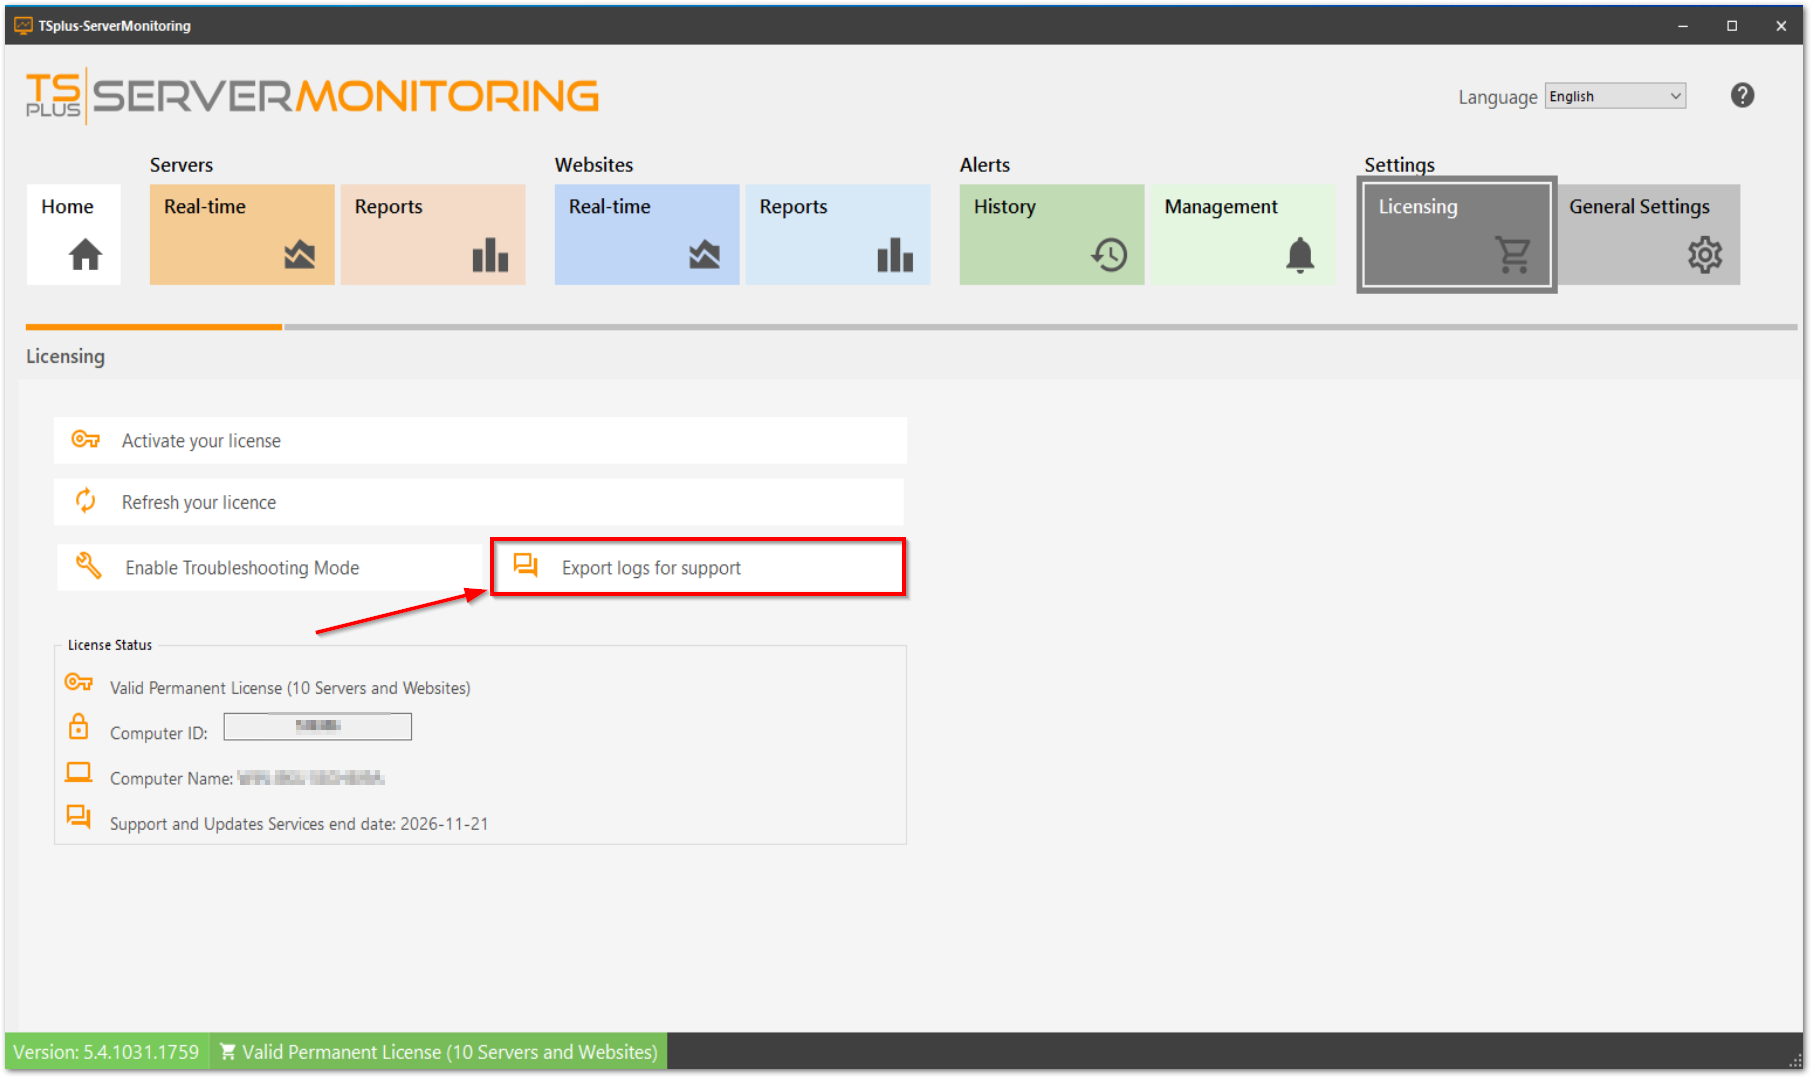
Task: Click the Alerts Management bell icon
Action: coord(1299,256)
